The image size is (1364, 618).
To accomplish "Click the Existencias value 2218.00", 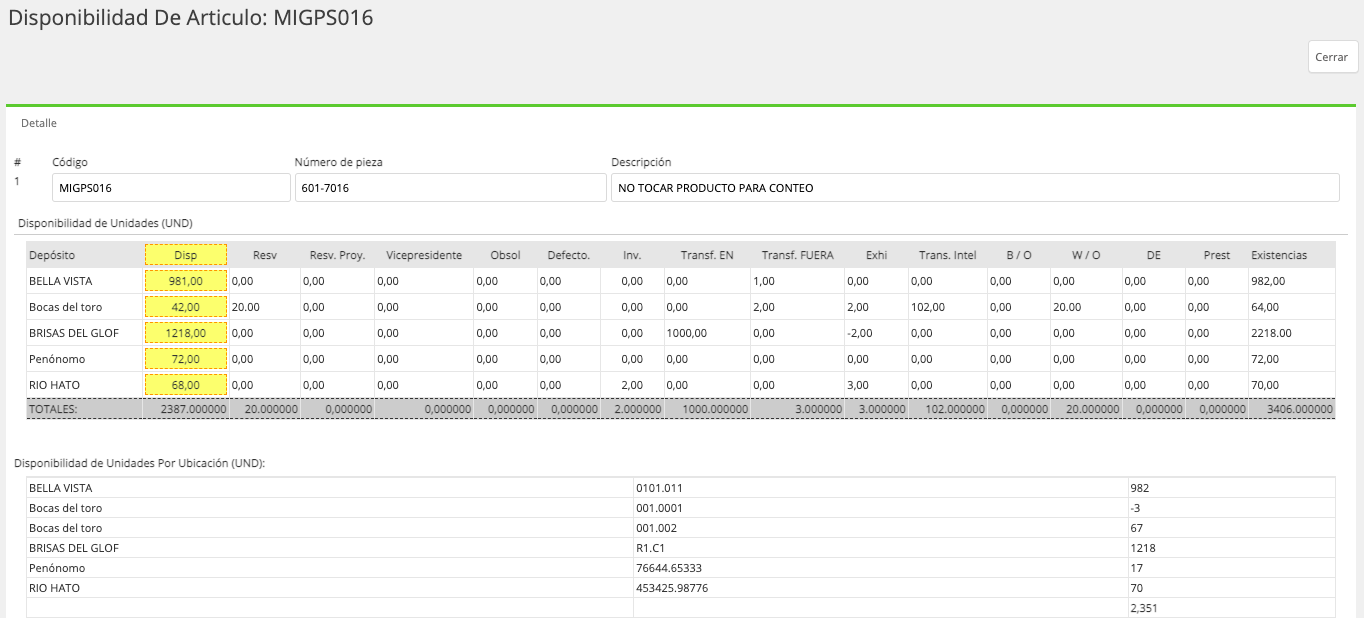I will (1272, 333).
